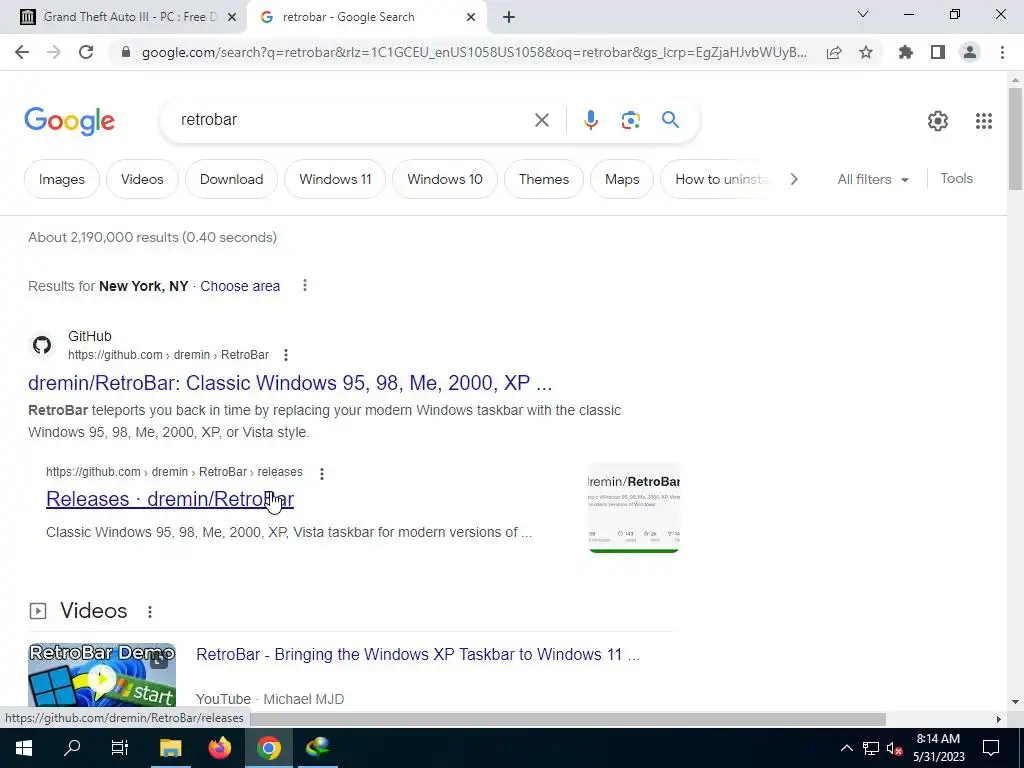Viewport: 1024px width, 768px height.
Task: Expand the All filters dropdown
Action: point(873,179)
